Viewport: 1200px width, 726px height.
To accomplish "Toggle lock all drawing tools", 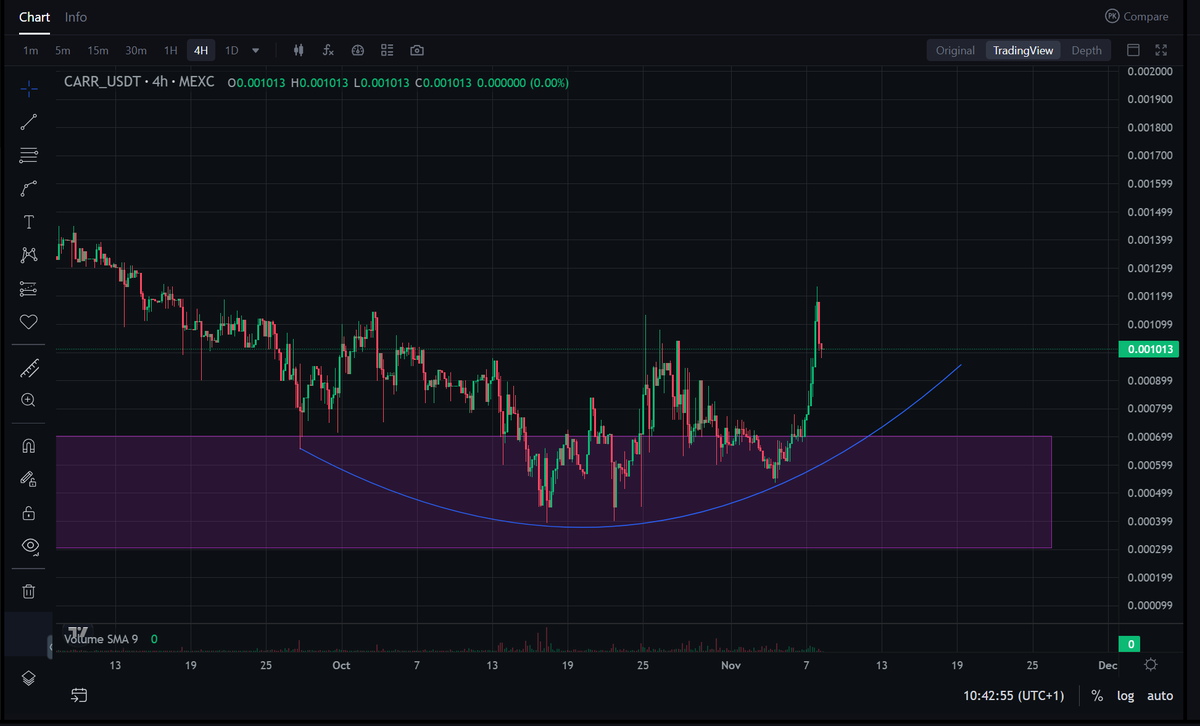I will click(28, 513).
